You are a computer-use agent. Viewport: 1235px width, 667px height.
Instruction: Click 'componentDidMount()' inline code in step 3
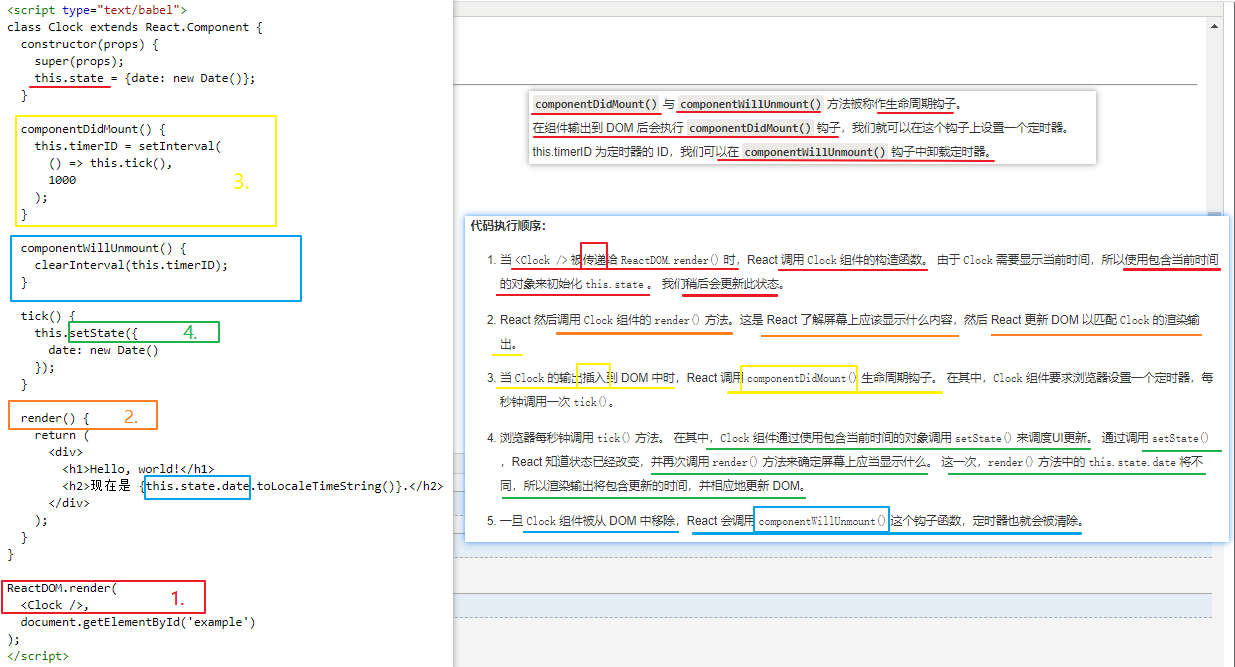[x=802, y=378]
